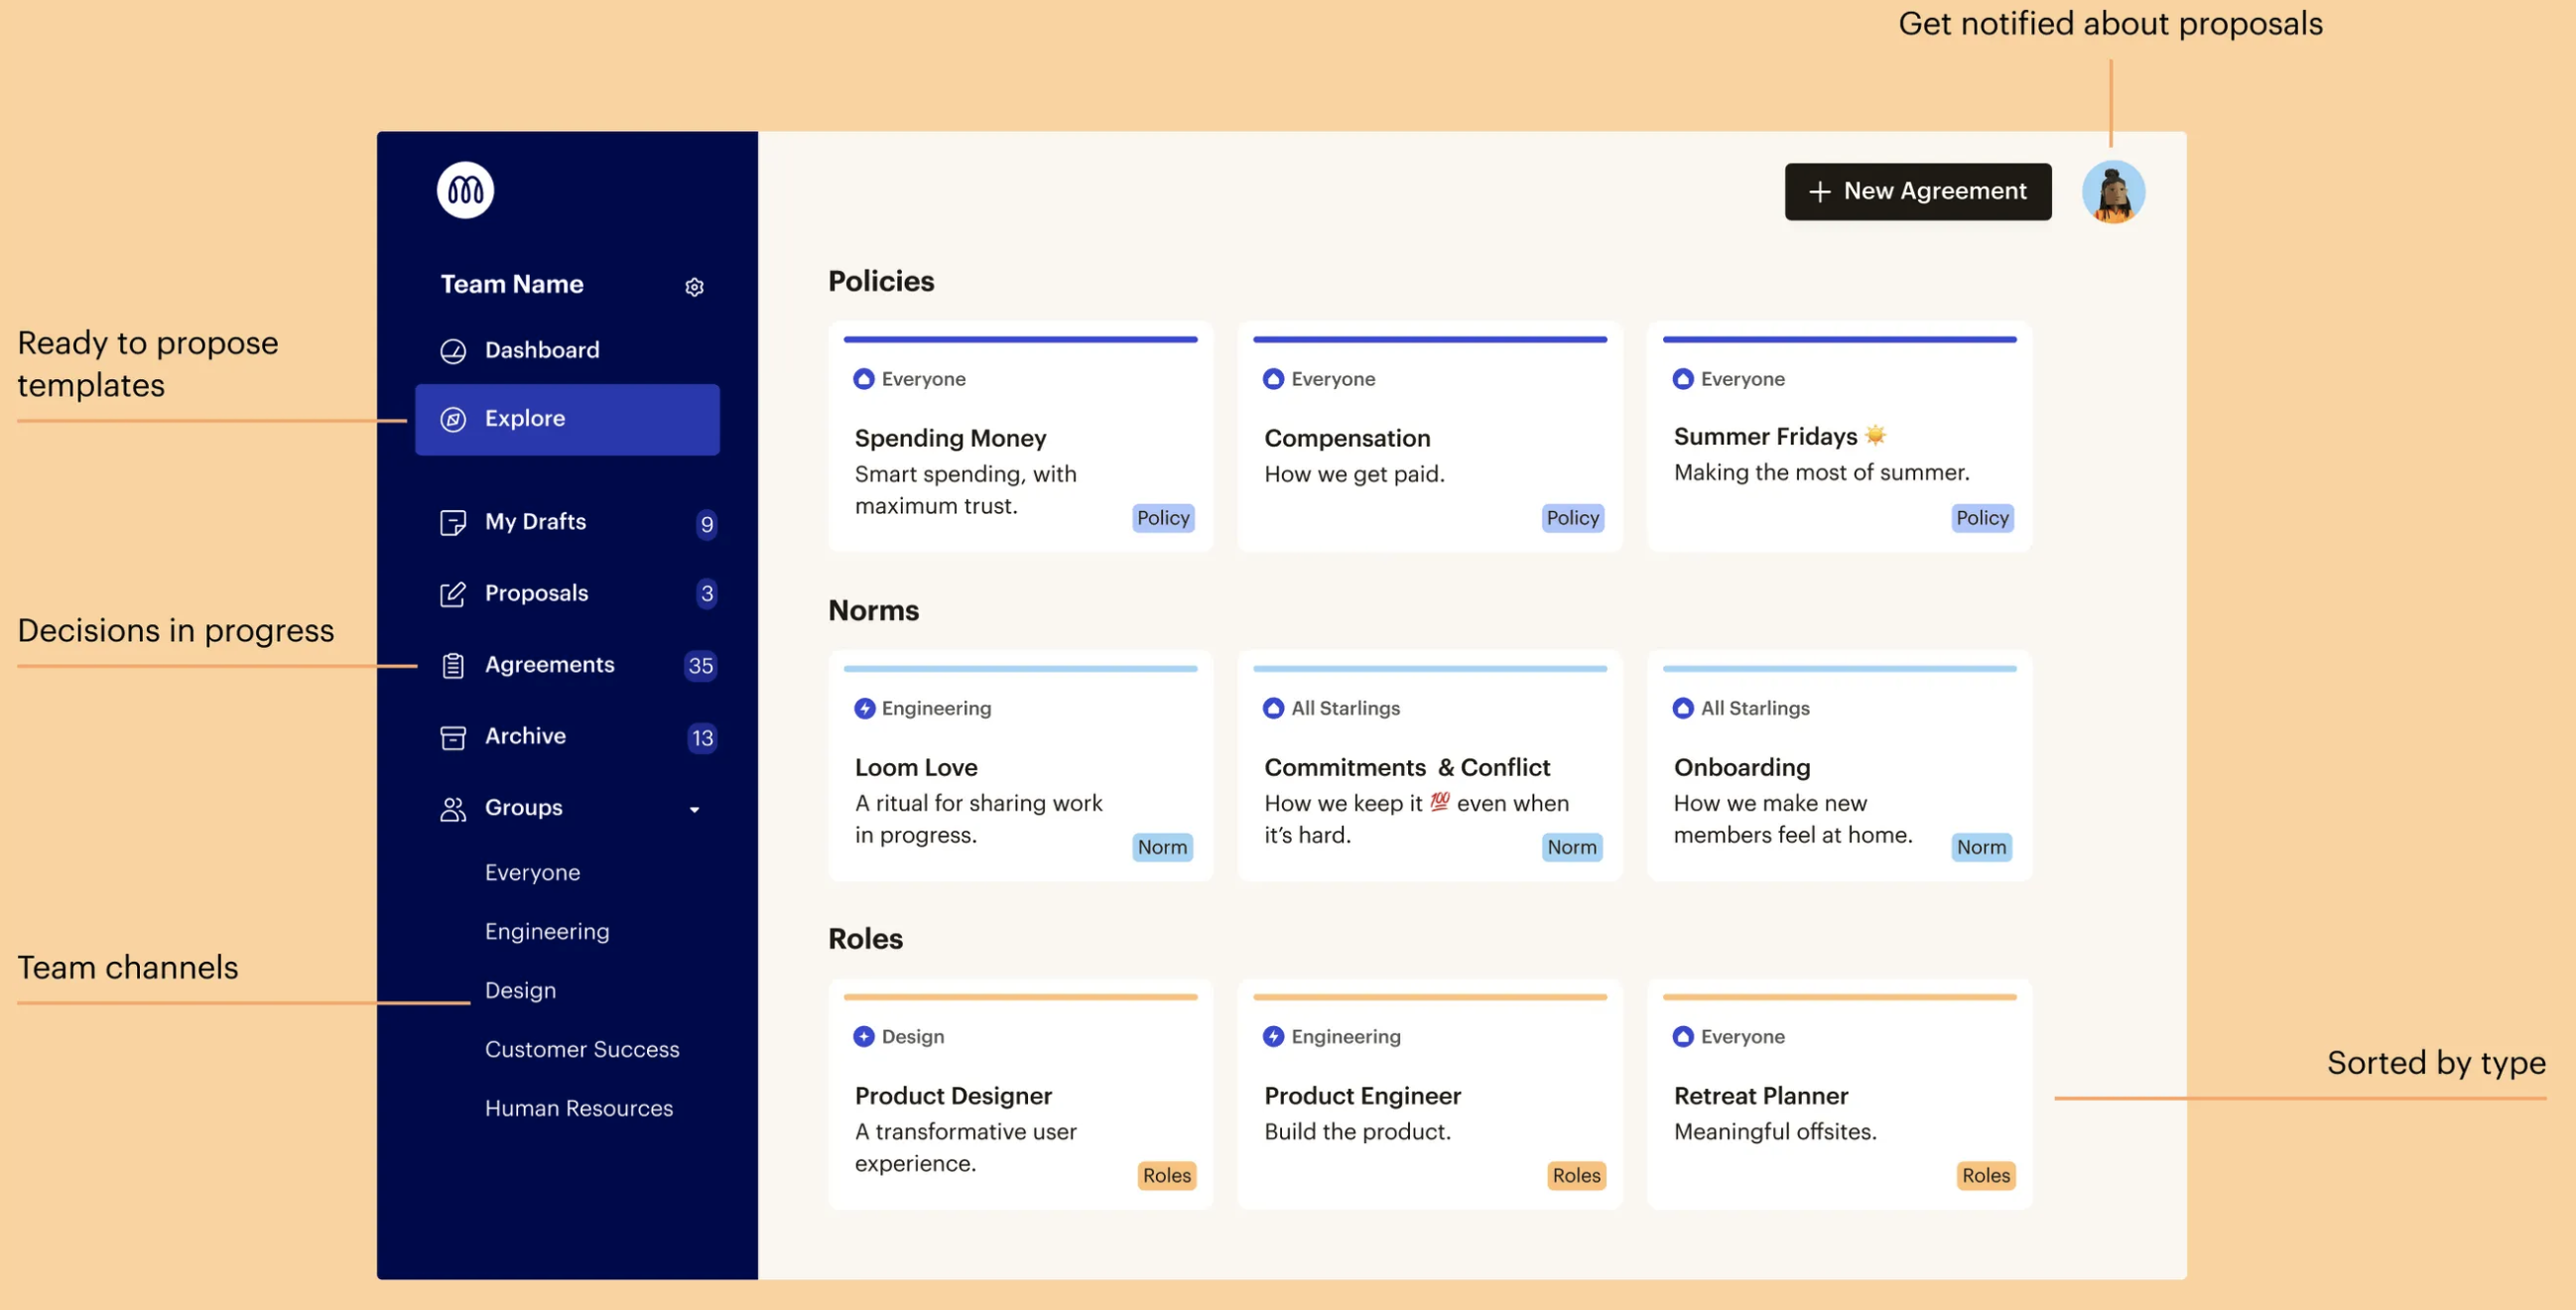Click the My Drafts note icon
The width and height of the screenshot is (2576, 1310).
click(x=453, y=523)
